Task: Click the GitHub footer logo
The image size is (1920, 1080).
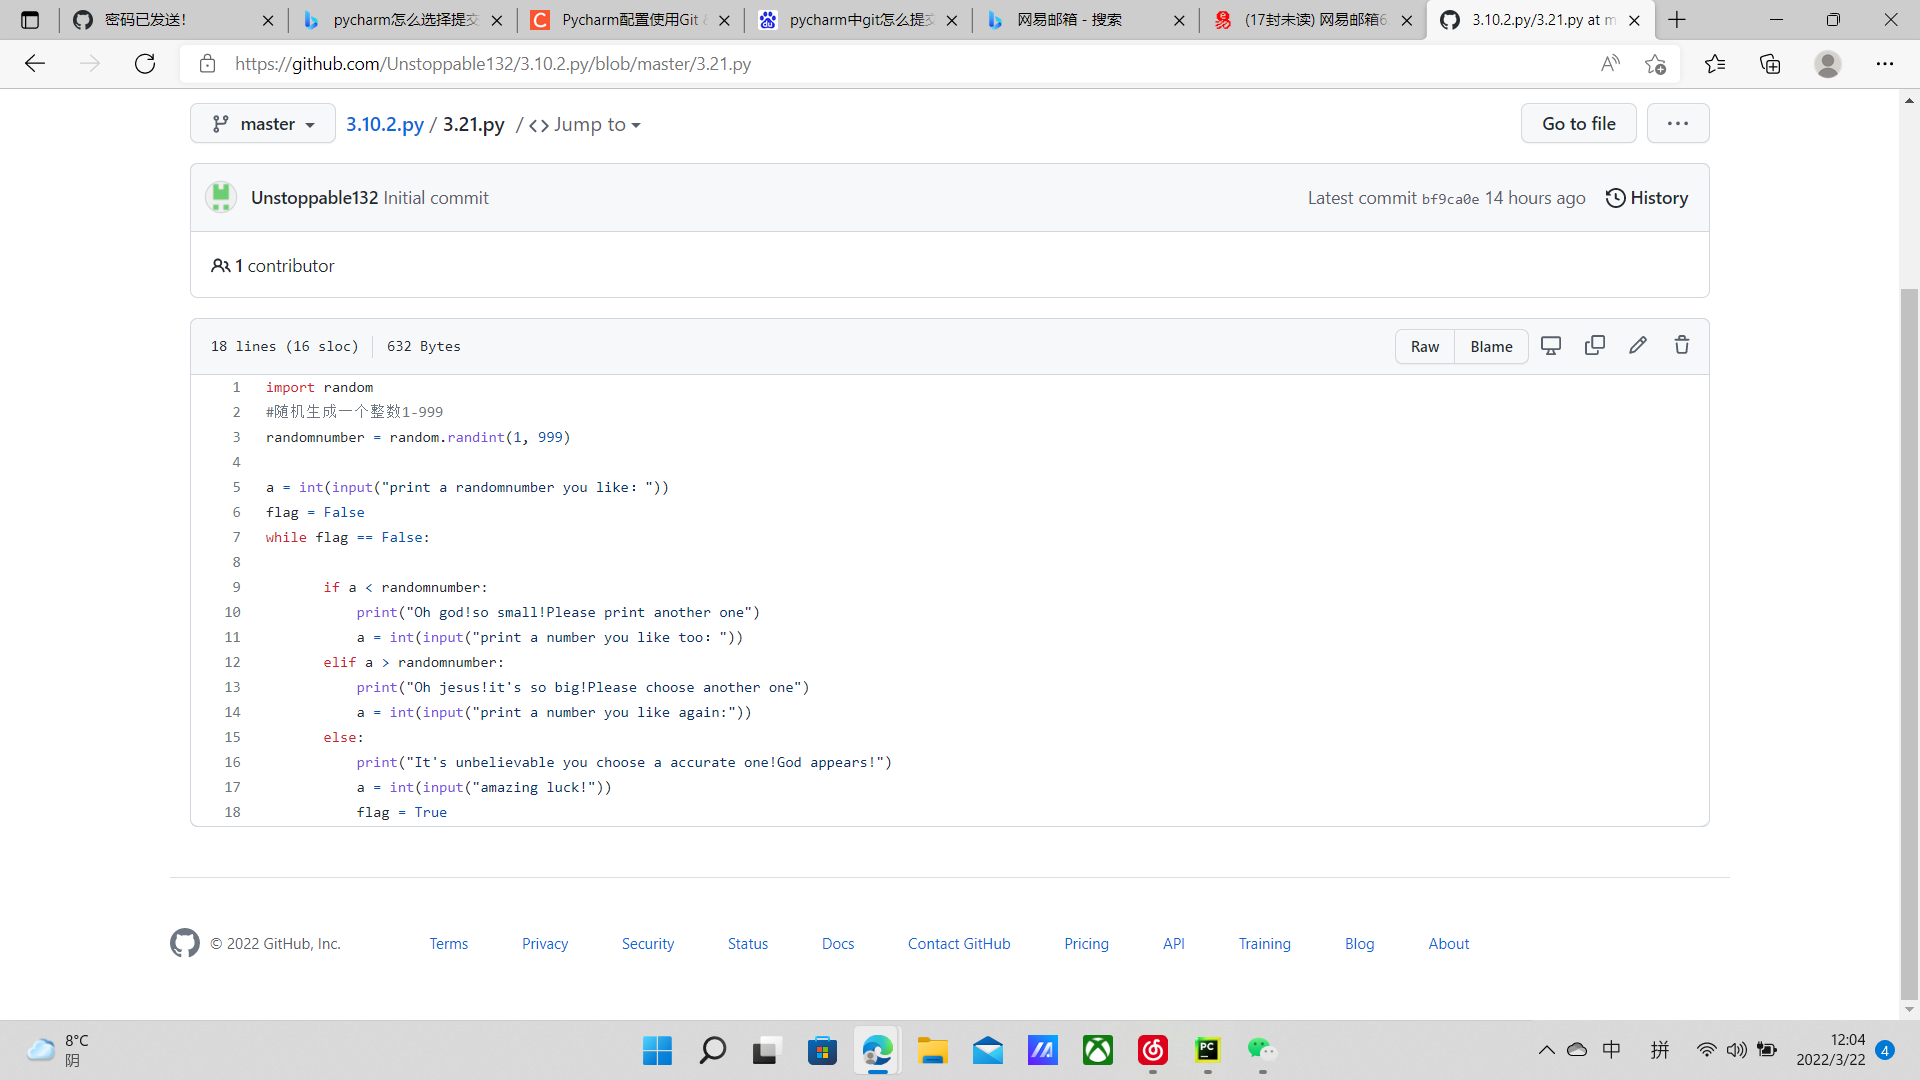Action: coord(185,943)
